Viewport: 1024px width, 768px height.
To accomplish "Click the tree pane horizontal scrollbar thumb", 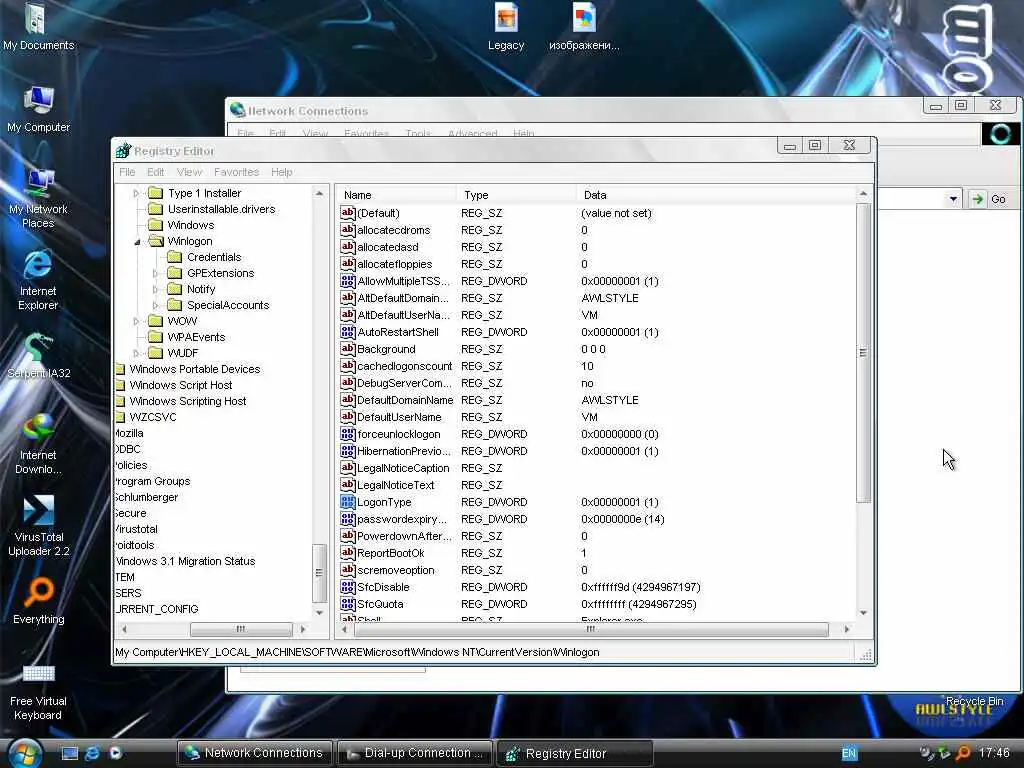I will click(x=240, y=629).
